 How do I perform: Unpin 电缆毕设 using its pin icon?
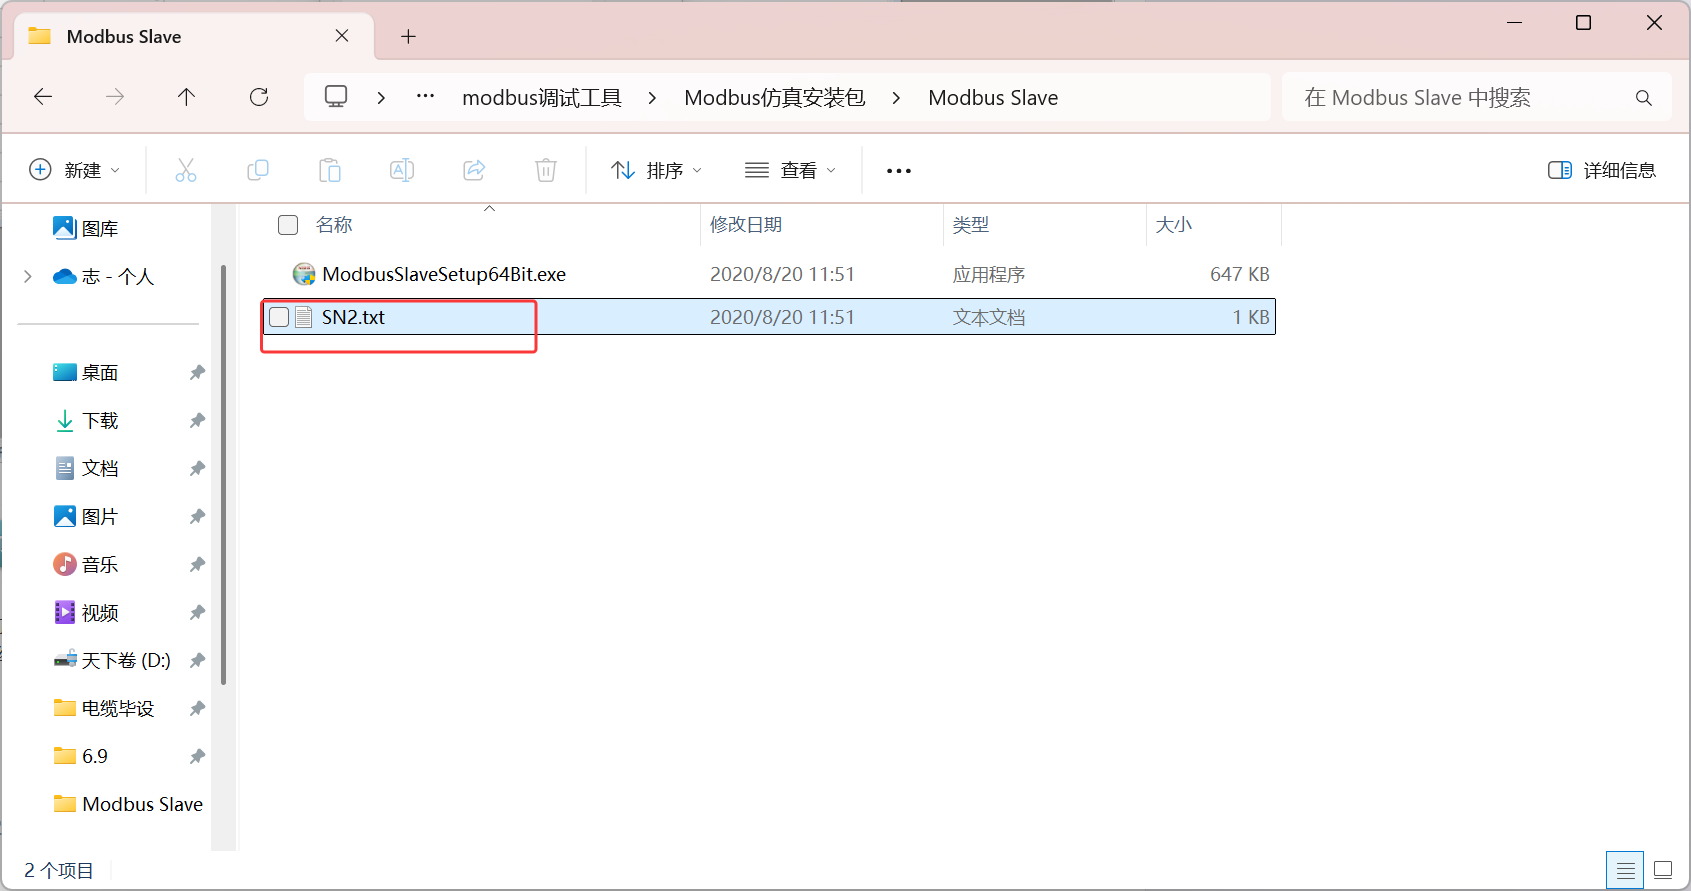pos(197,708)
